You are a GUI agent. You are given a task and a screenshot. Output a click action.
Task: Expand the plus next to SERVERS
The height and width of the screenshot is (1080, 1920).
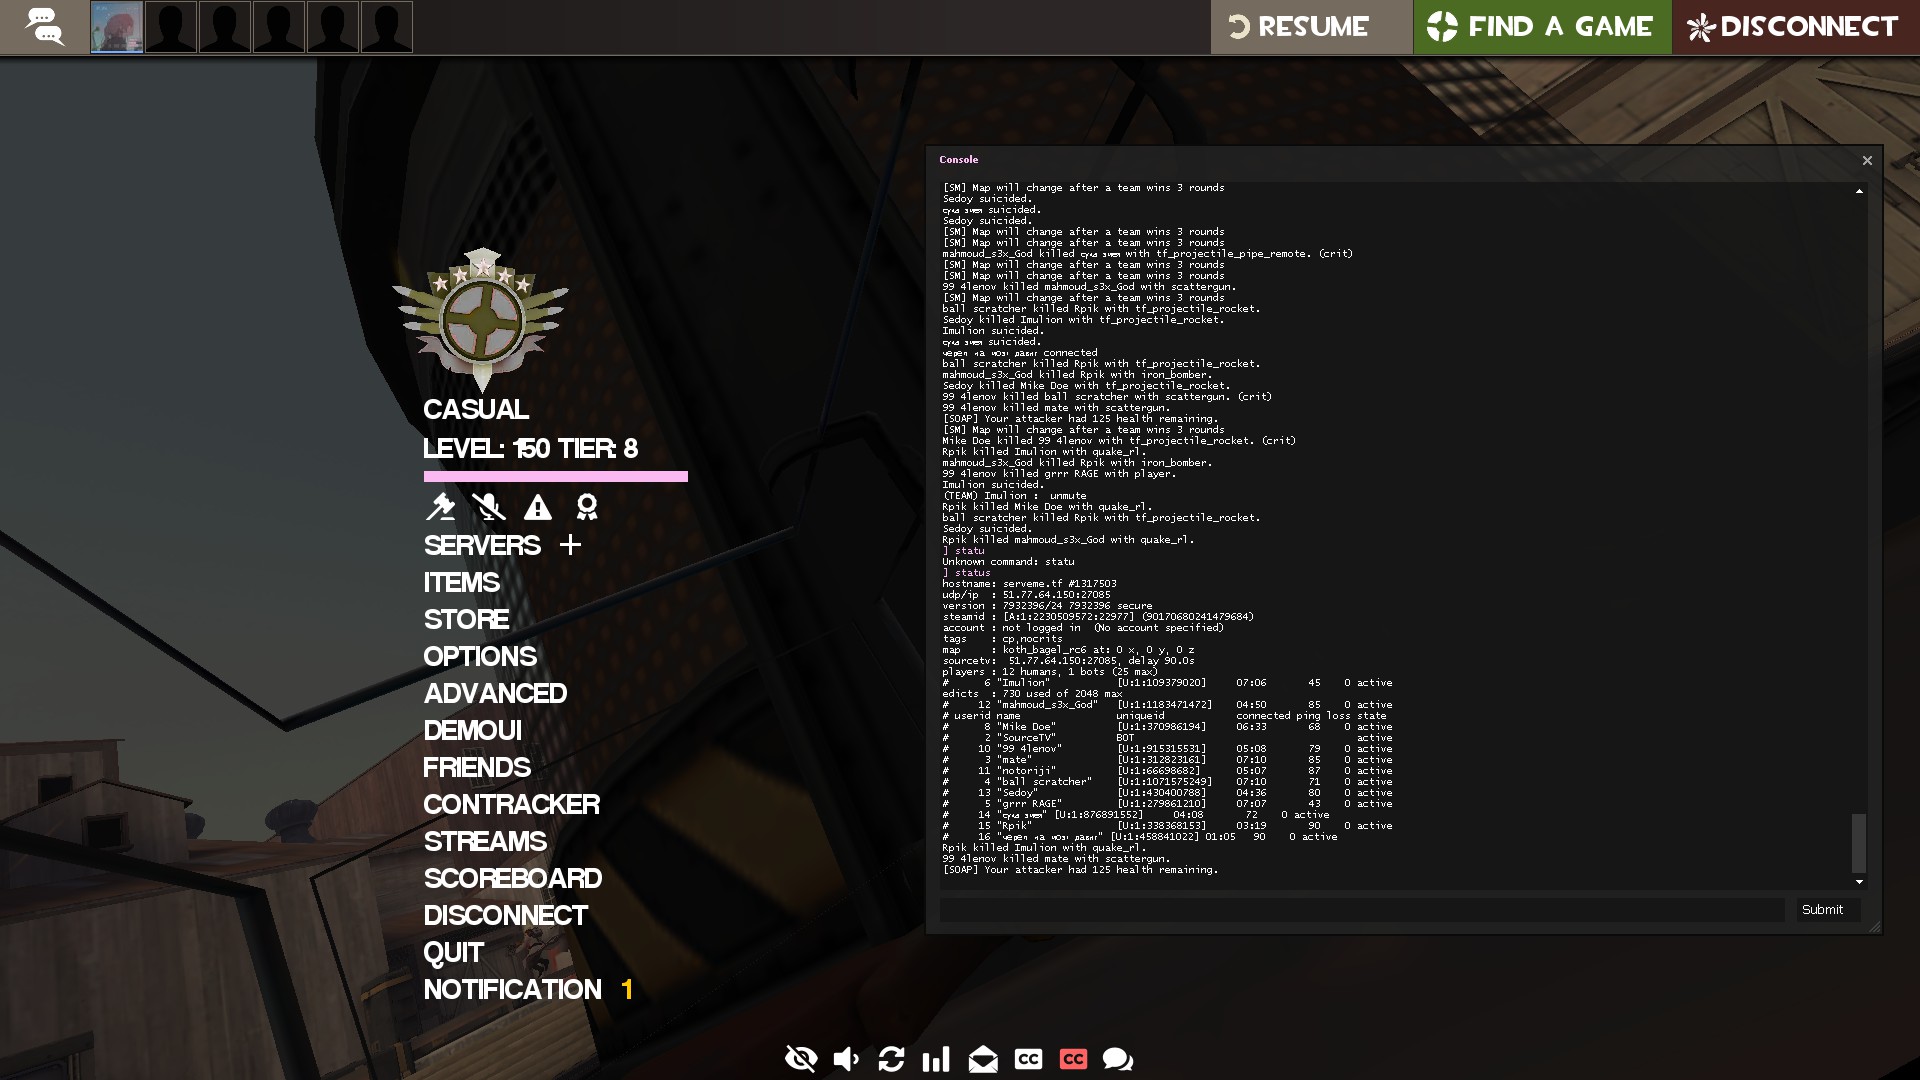570,545
